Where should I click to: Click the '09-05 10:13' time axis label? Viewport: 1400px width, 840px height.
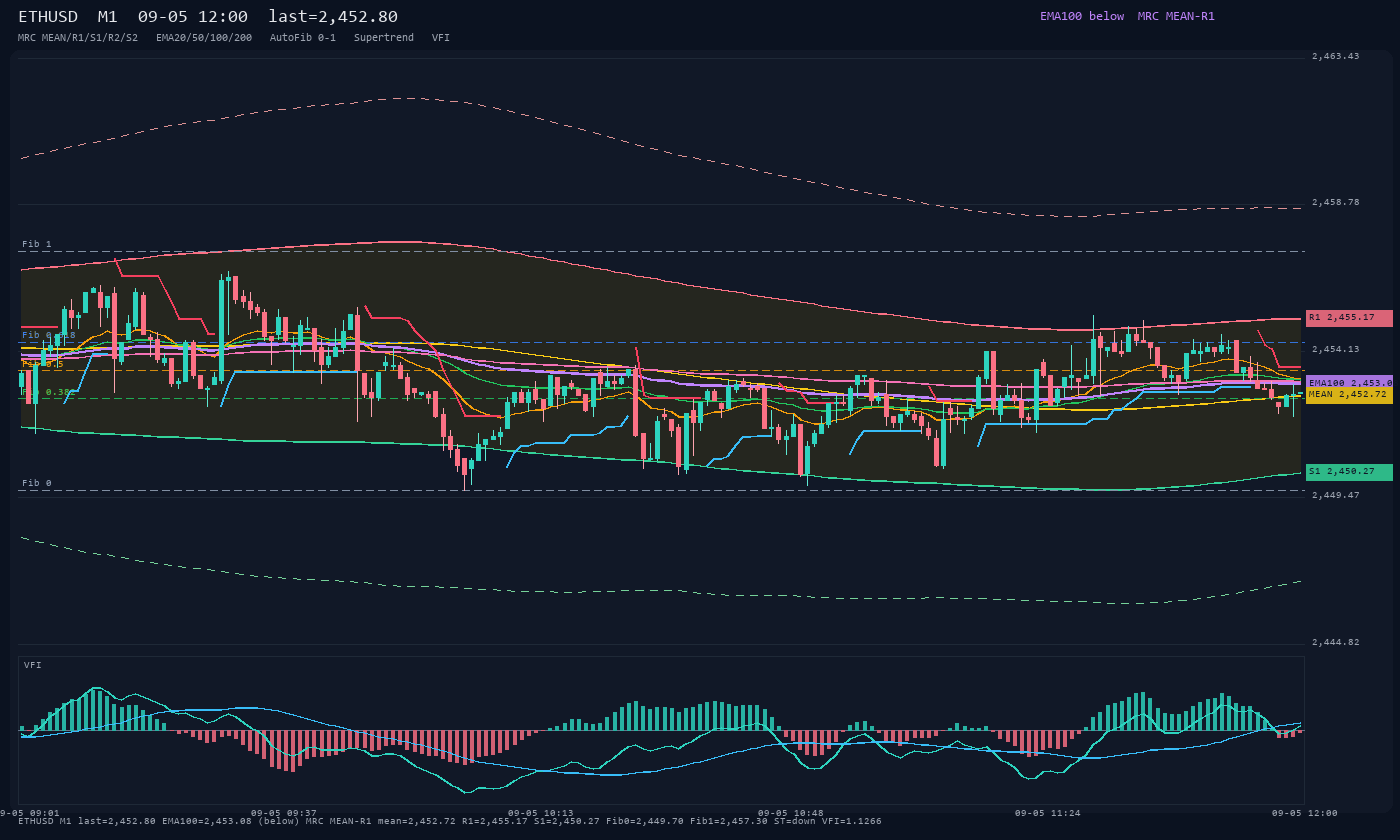click(541, 813)
